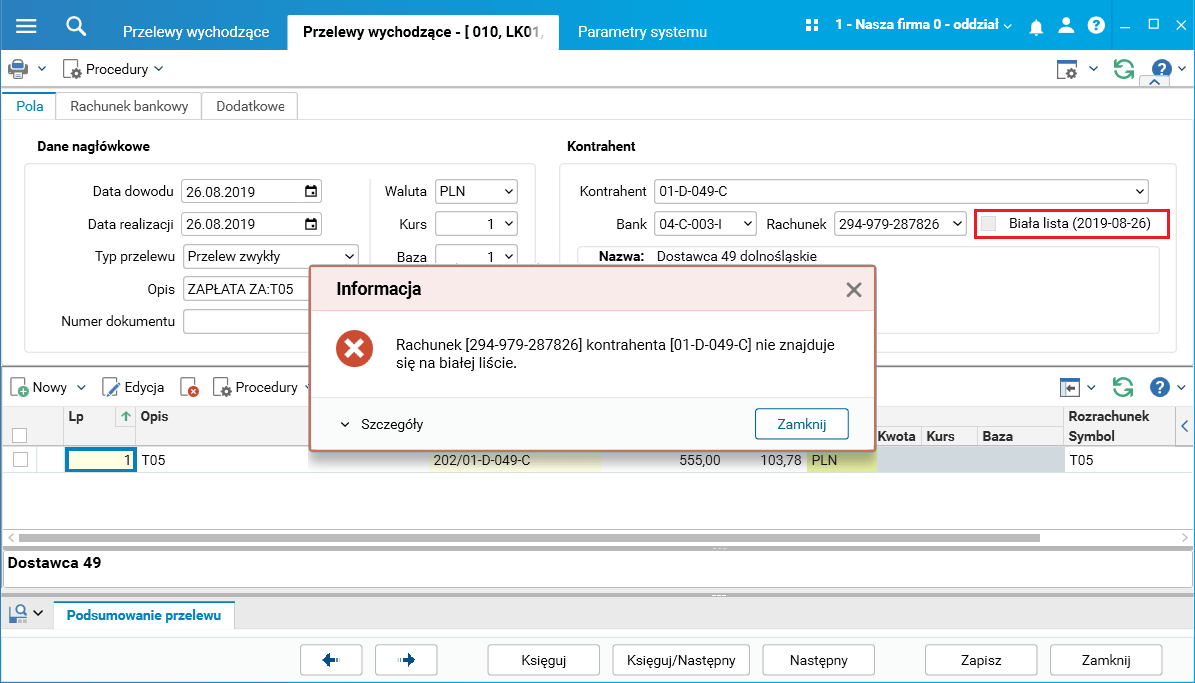
Task: Click the search magnifier icon
Action: (75, 26)
